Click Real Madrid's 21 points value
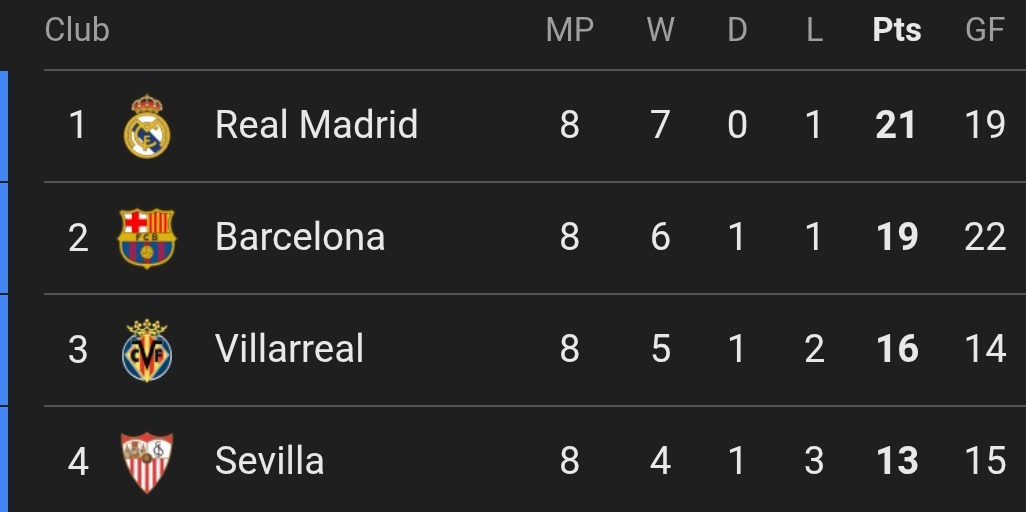This screenshot has height=512, width=1026. [897, 125]
